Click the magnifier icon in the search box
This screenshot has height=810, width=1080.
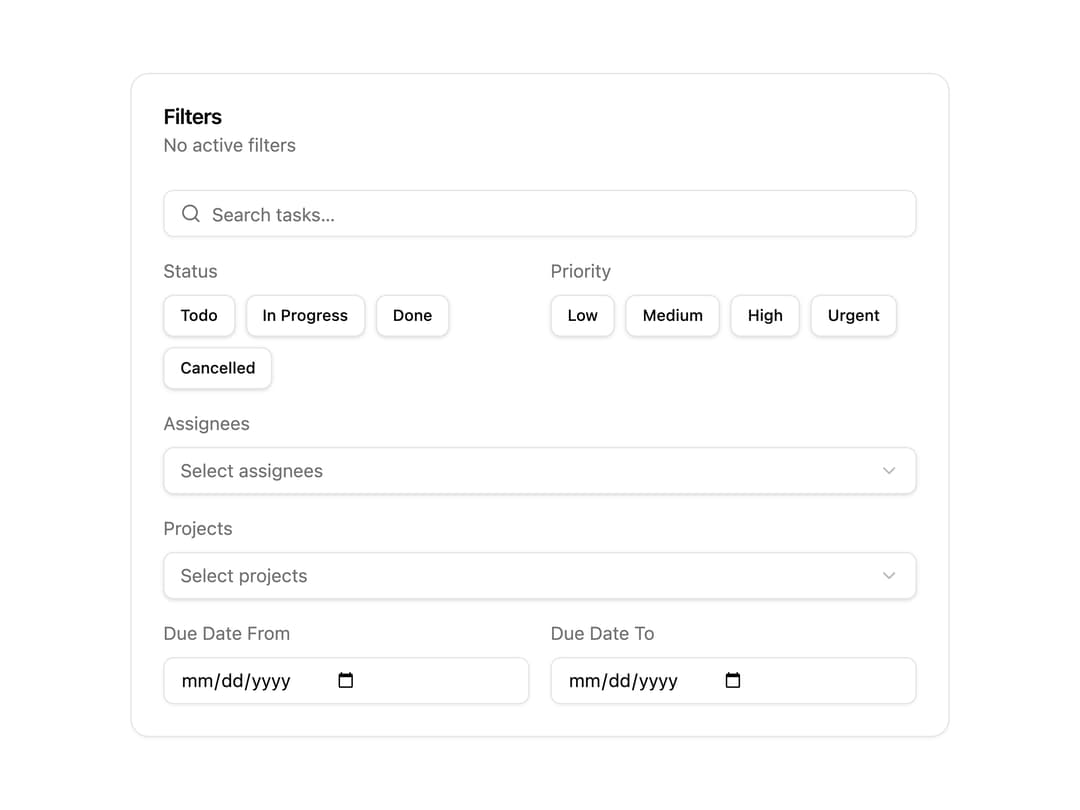click(191, 214)
